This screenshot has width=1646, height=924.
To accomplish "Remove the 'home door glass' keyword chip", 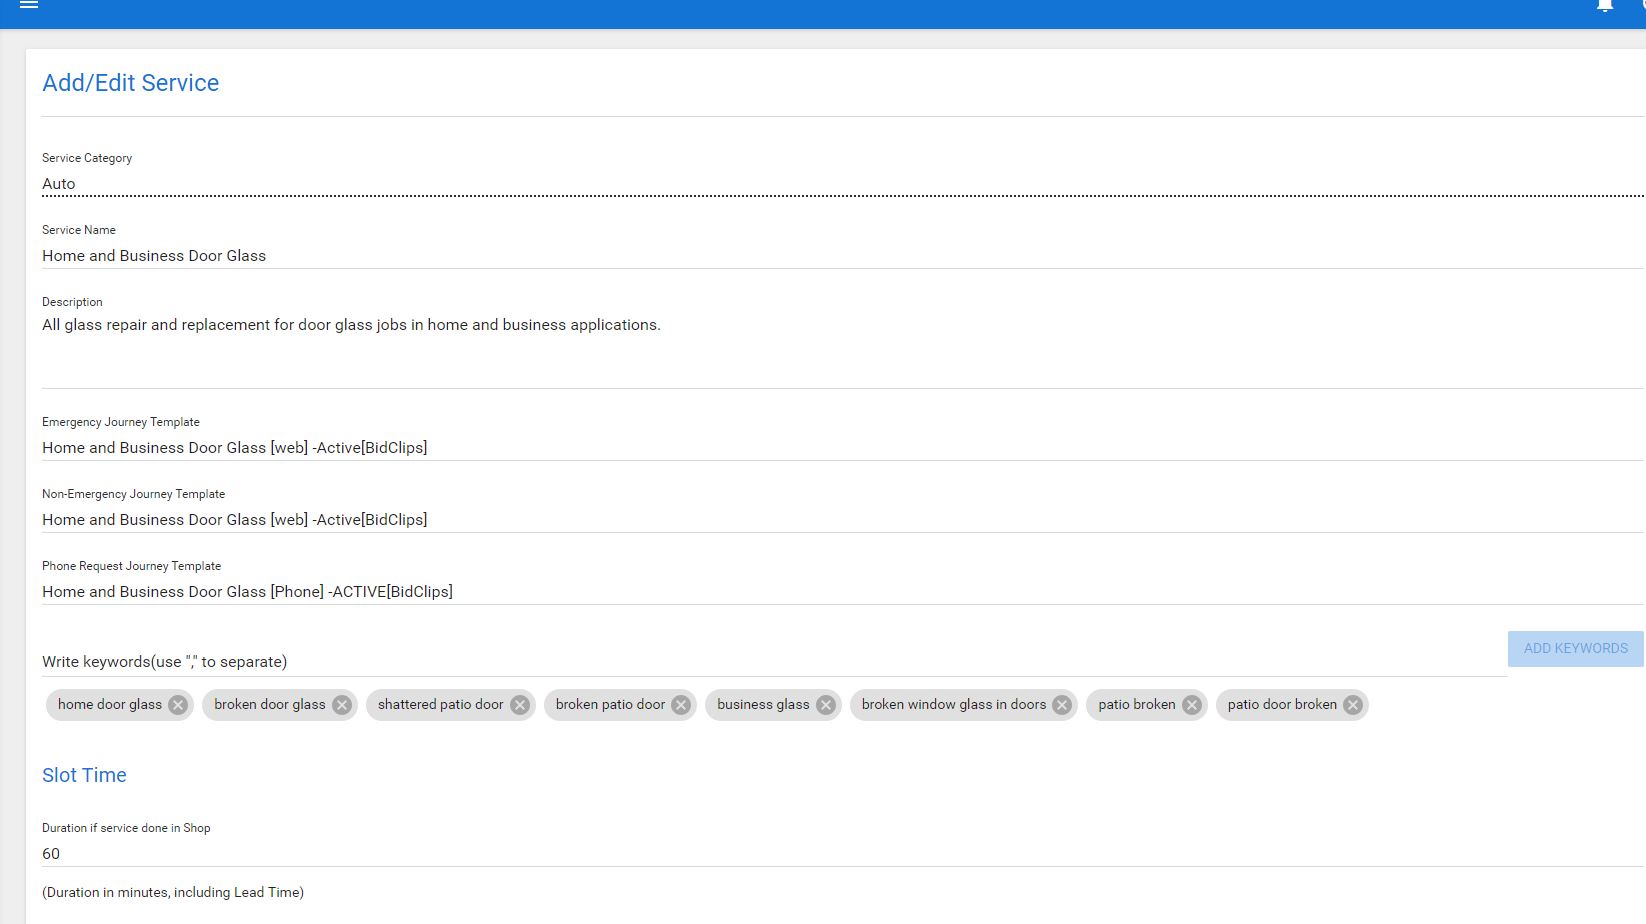I will (178, 705).
